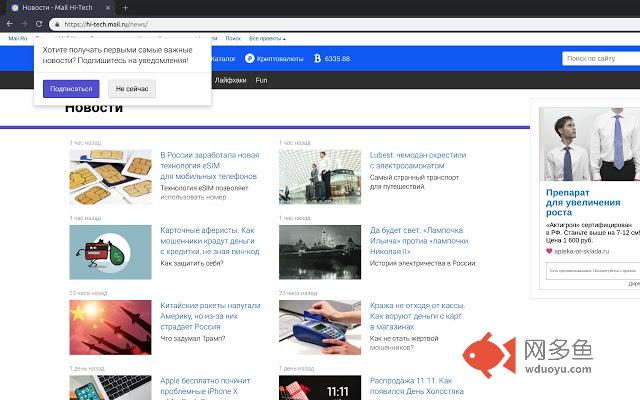The width and height of the screenshot is (640, 400).
Task: Open apteka-ot-sklada.ru ad link
Action: click(581, 251)
